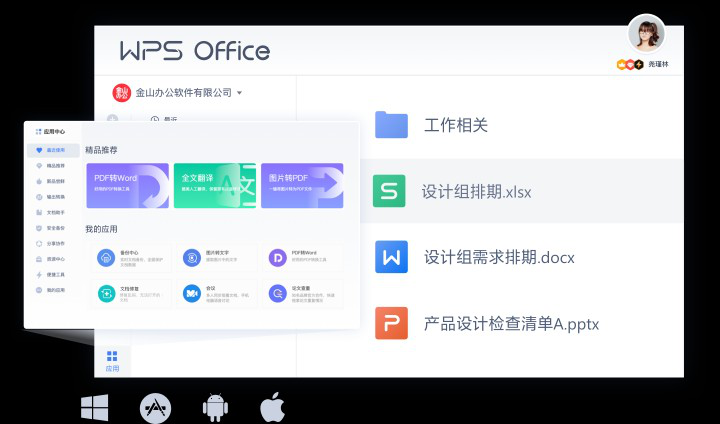Click the 图片转文字 app title text
Screen dimensions: 720x424
217,253
